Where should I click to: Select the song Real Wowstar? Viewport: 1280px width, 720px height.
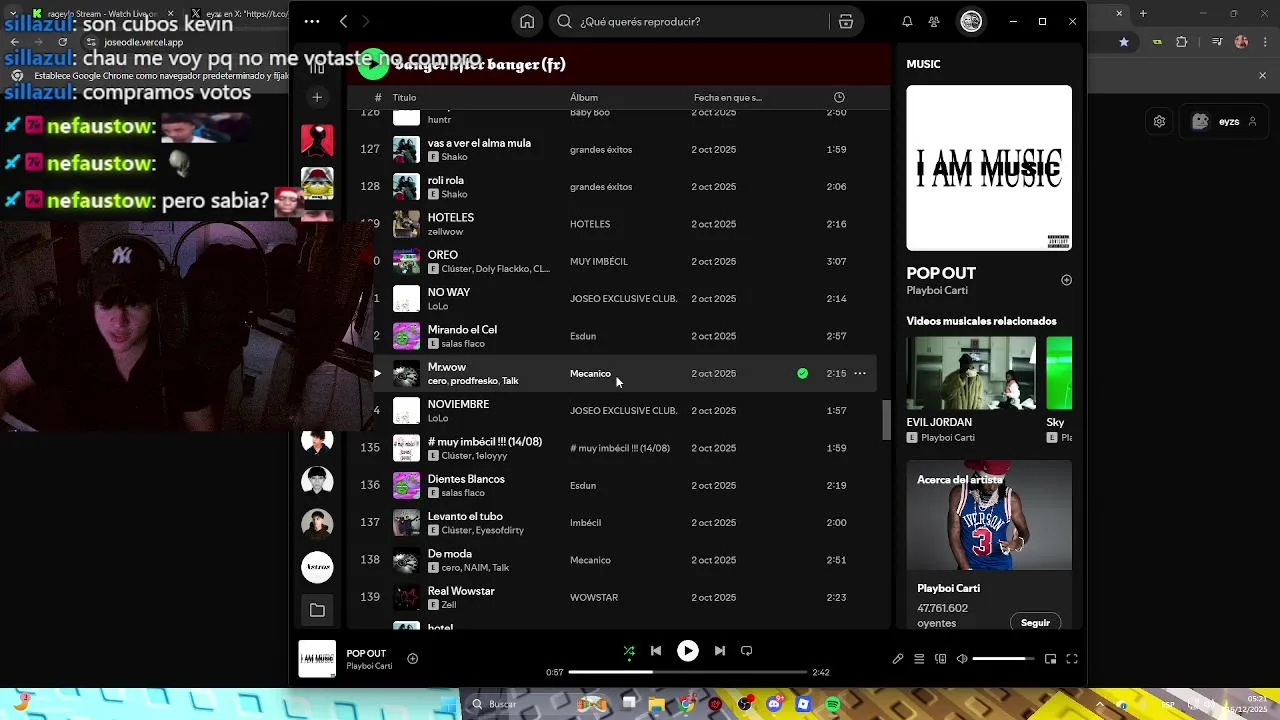[461, 591]
